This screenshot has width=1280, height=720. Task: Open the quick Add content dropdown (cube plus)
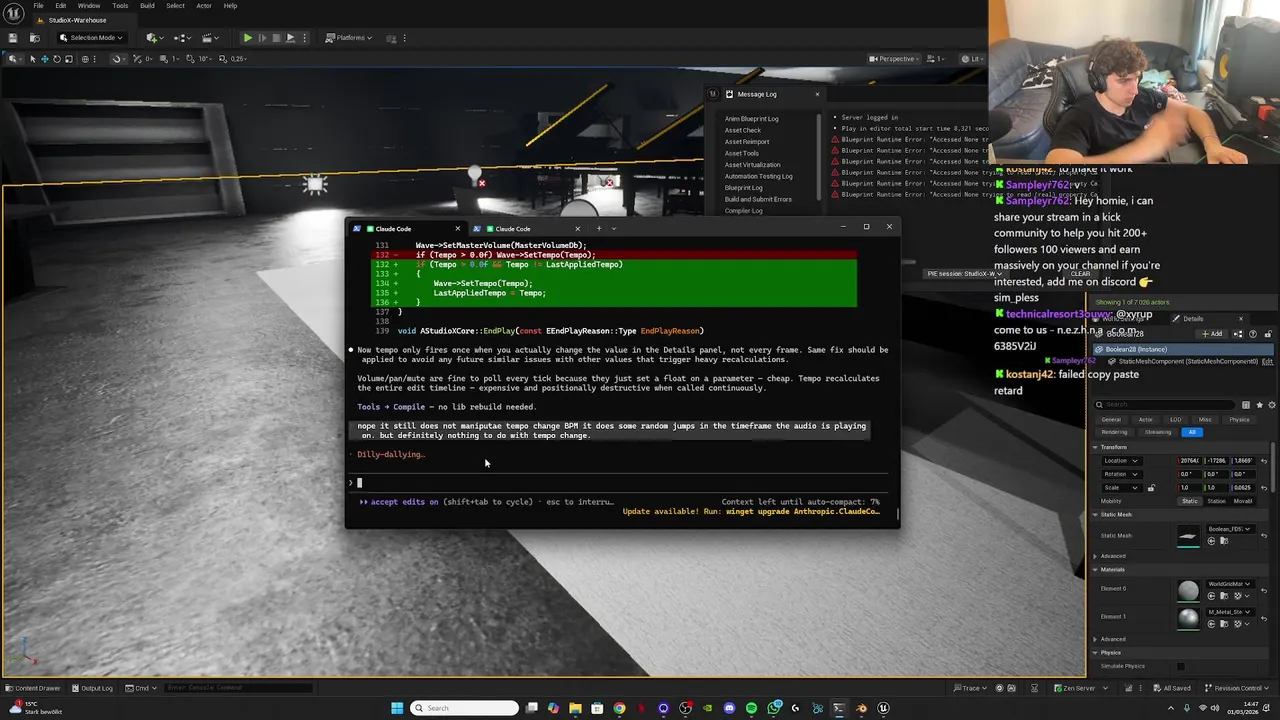[154, 38]
